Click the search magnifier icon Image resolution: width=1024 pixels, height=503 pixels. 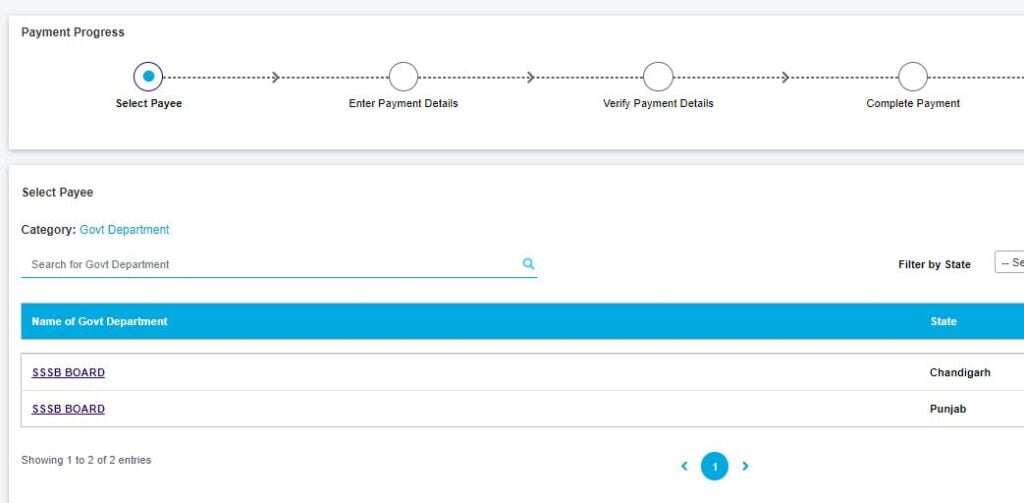pos(528,264)
